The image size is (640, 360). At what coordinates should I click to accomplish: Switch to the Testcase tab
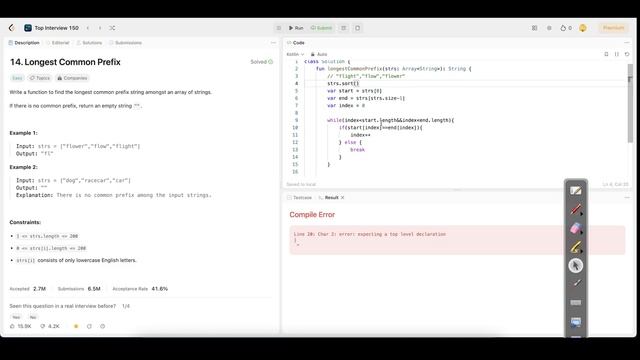[x=299, y=198]
